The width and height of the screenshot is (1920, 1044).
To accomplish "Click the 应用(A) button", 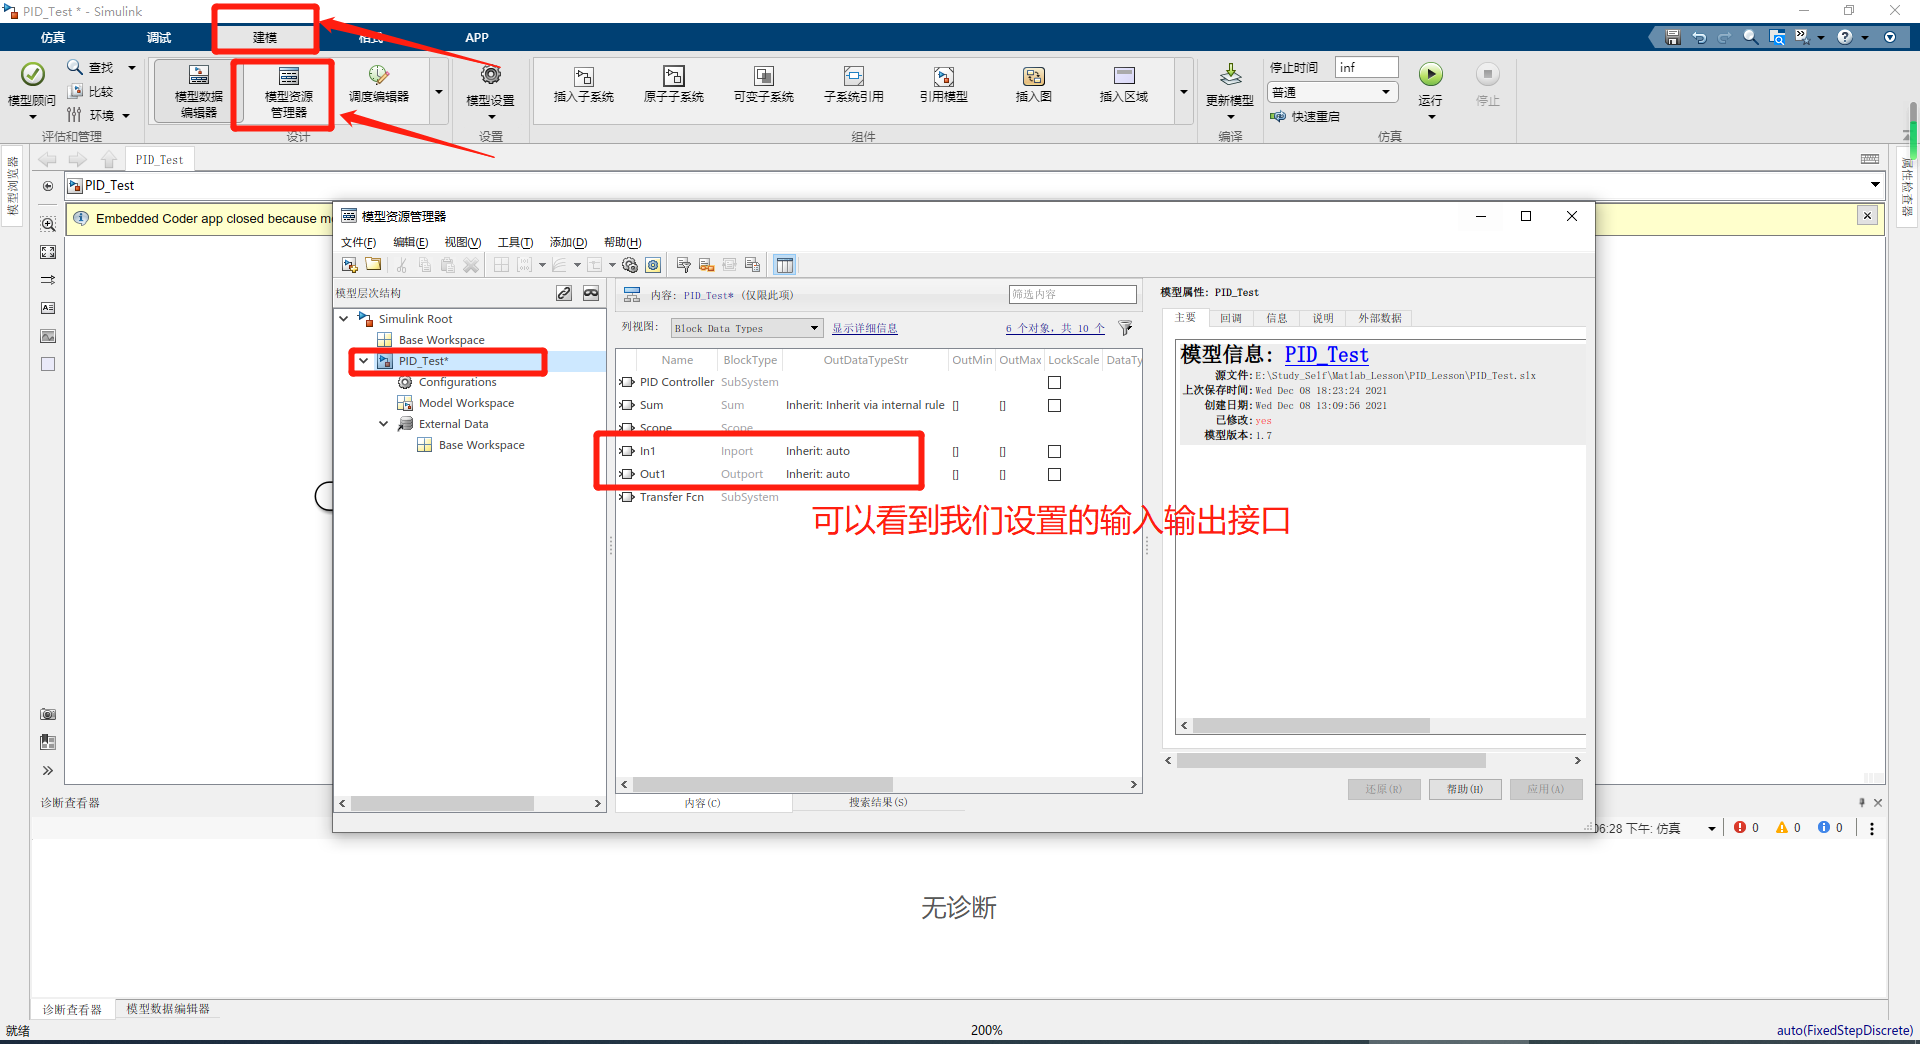I will (1545, 789).
